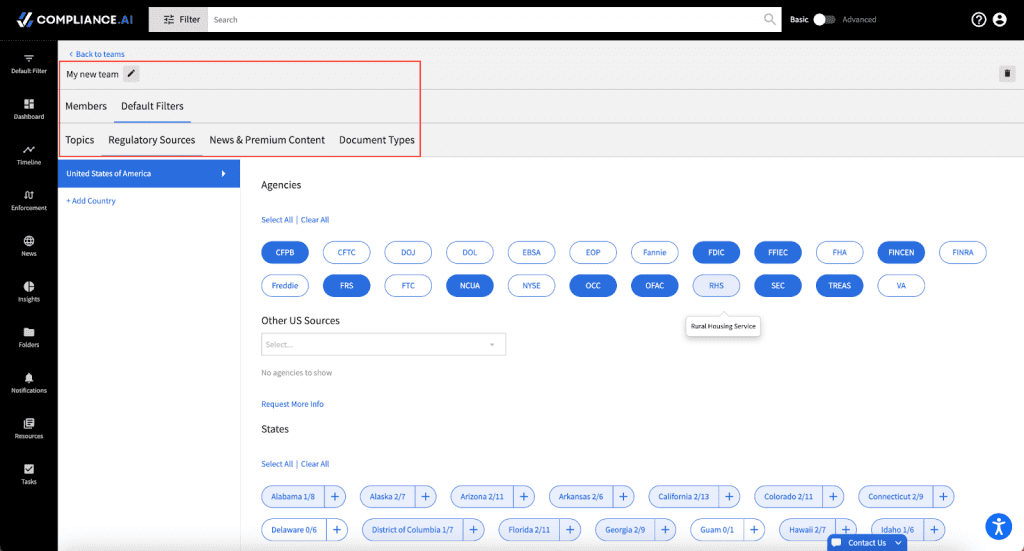Image resolution: width=1024 pixels, height=551 pixels.
Task: Deselect the OFAC agency chip
Action: click(654, 286)
